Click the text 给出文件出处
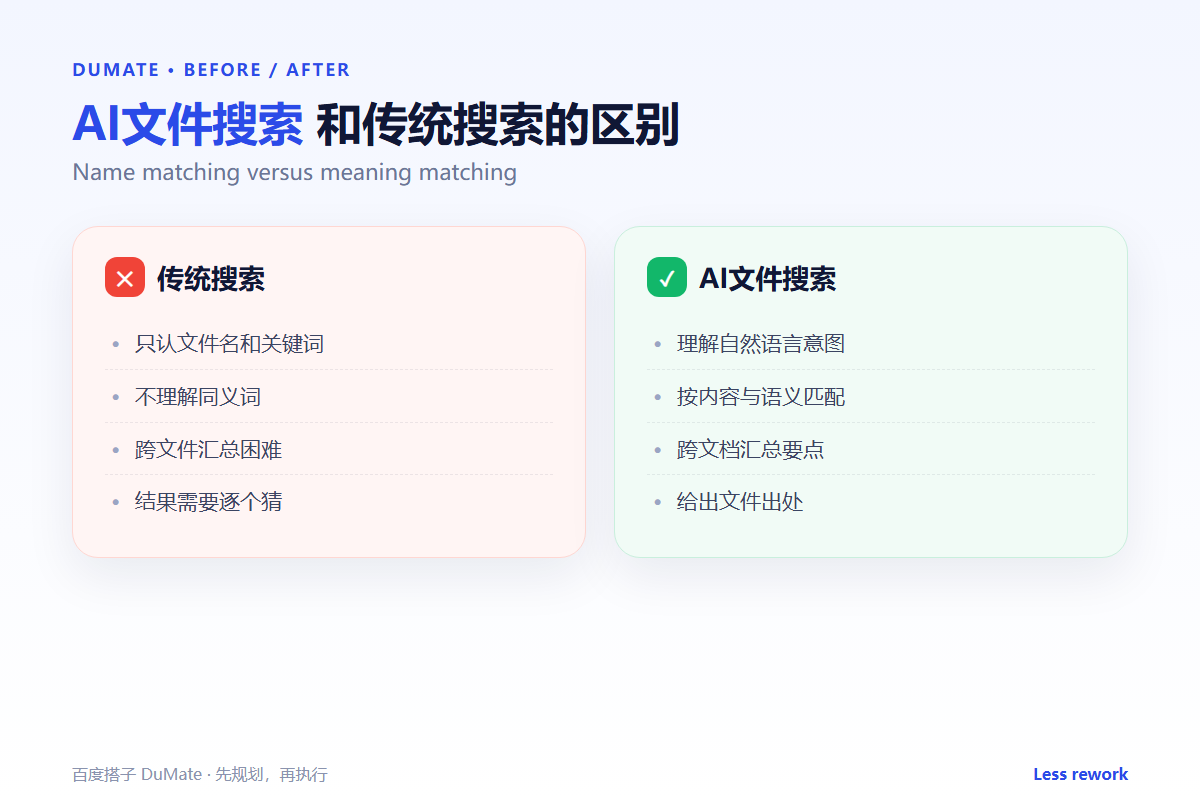Image resolution: width=1200 pixels, height=800 pixels. (x=740, y=502)
